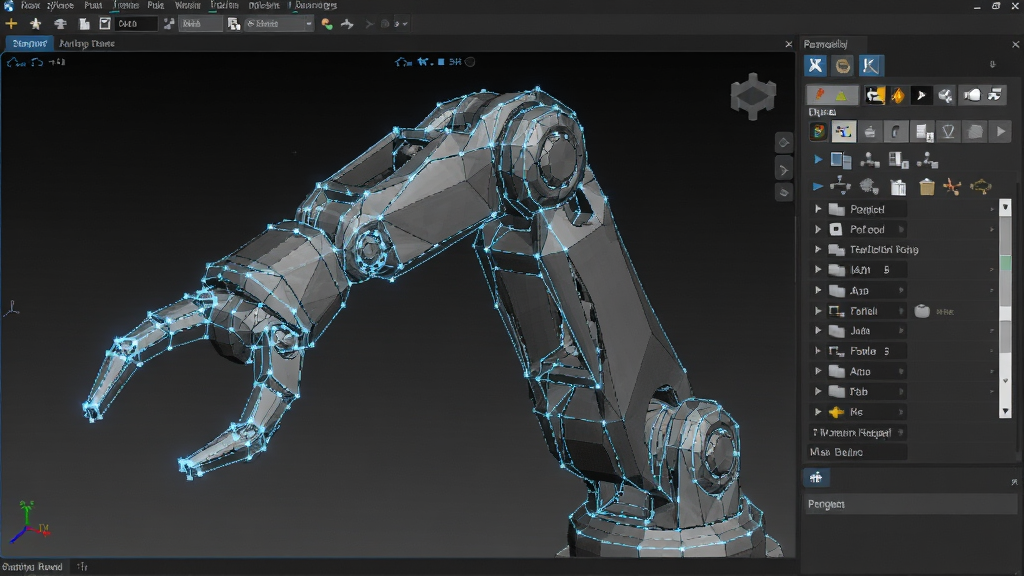Click the grey play triangle button in panel
Image resolution: width=1024 pixels, height=576 pixels.
pos(1000,132)
